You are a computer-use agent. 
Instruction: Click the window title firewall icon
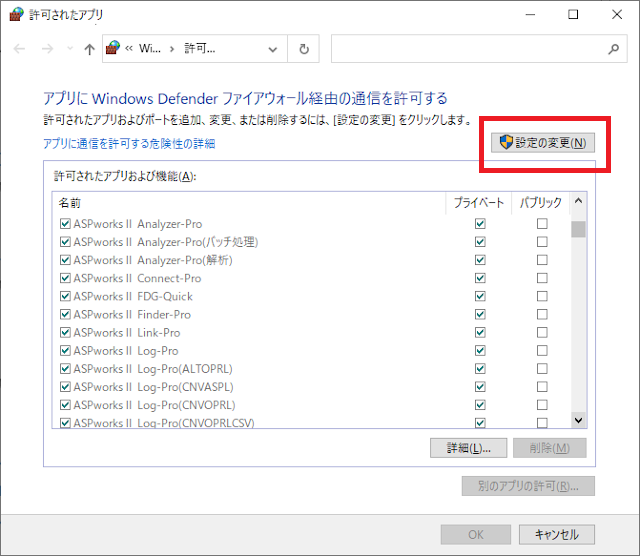point(16,14)
